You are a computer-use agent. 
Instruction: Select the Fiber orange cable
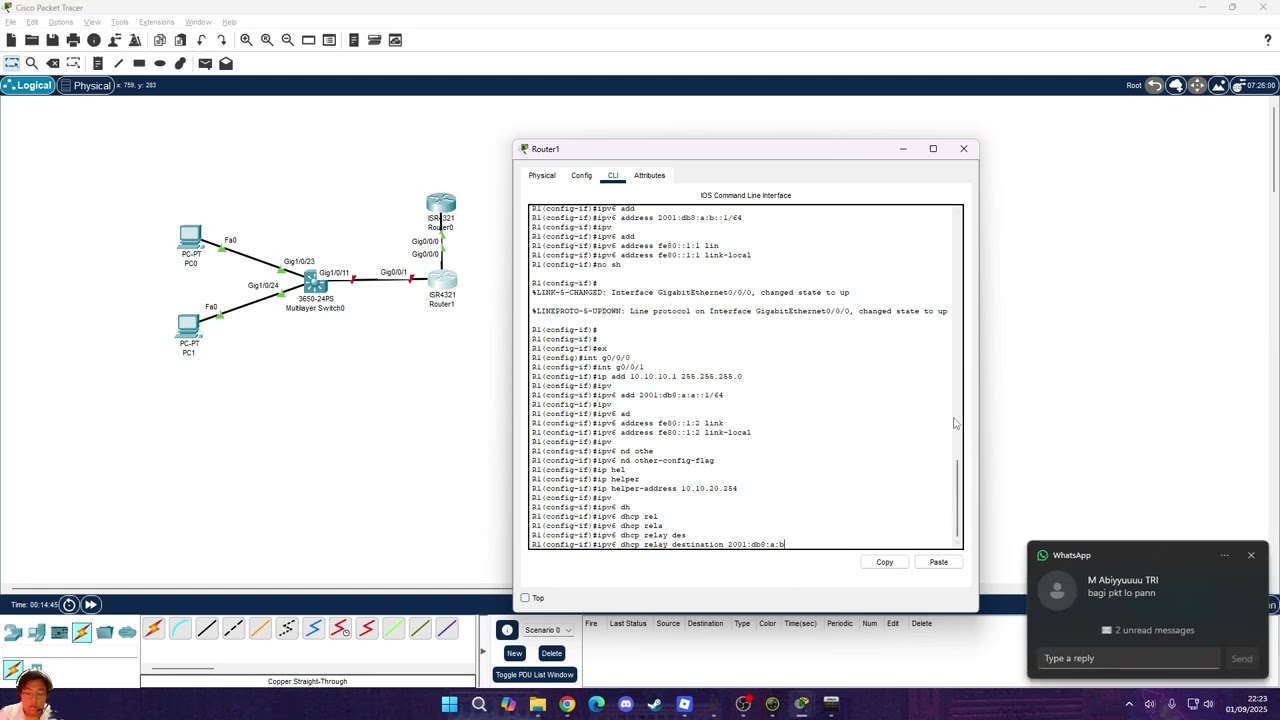(x=260, y=629)
